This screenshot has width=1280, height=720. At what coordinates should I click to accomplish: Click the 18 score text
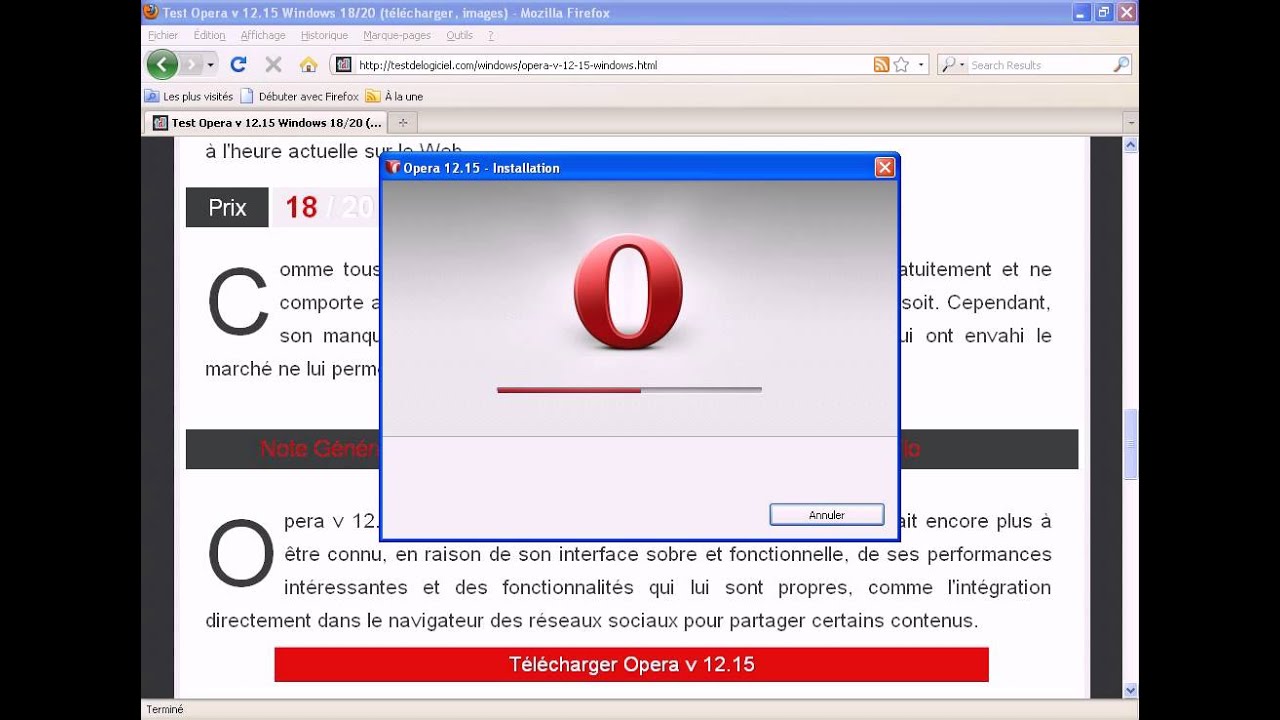(x=301, y=207)
